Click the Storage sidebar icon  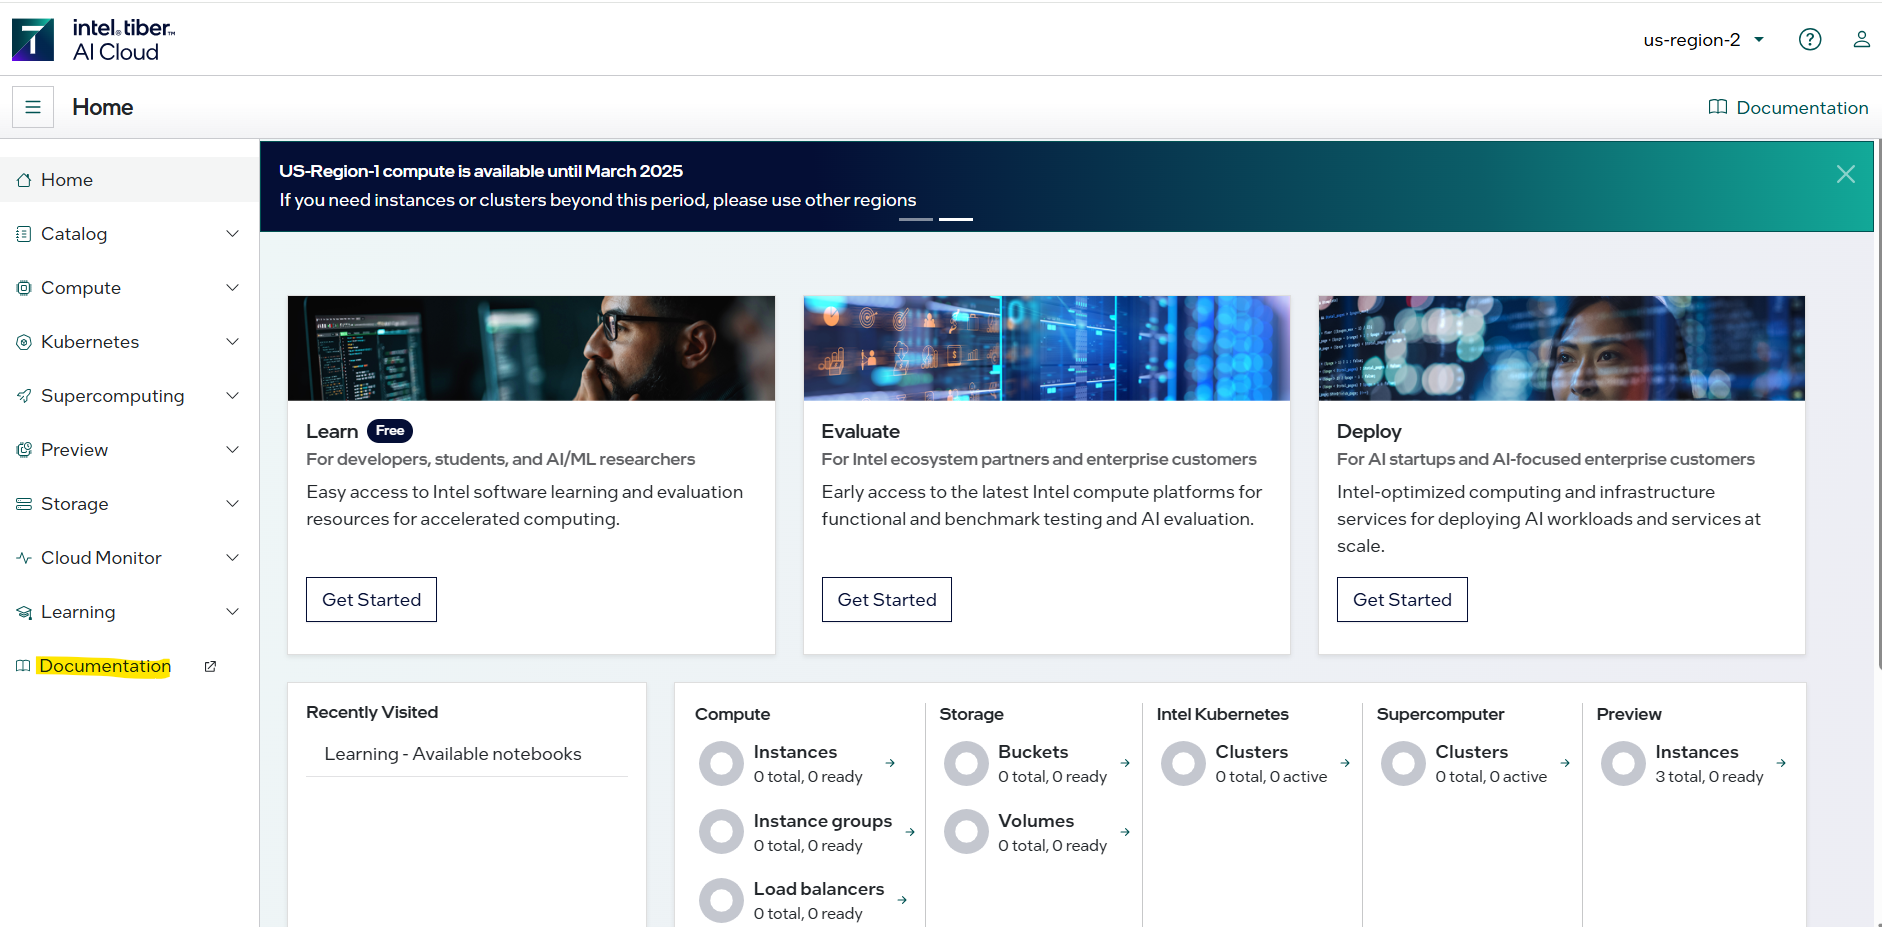point(24,504)
